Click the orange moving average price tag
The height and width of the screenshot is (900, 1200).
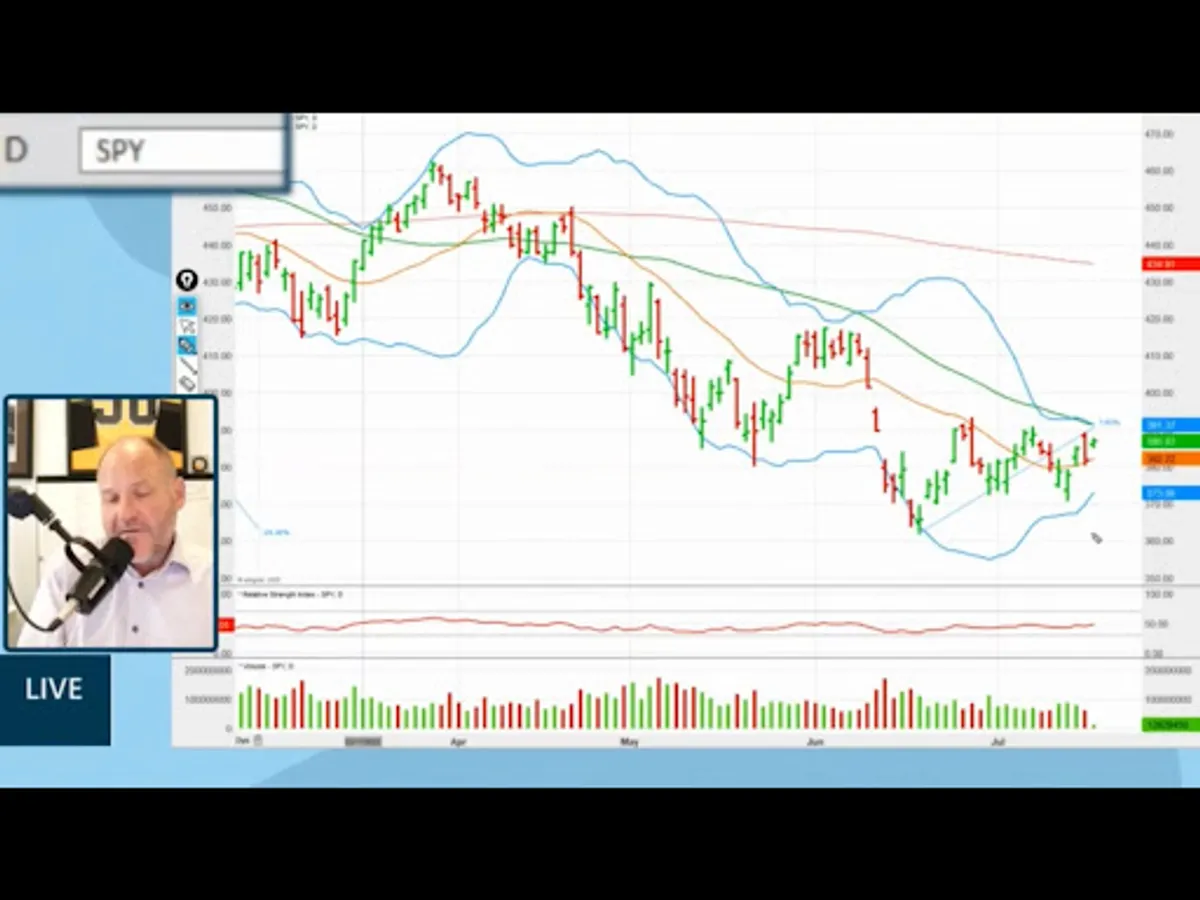1170,458
